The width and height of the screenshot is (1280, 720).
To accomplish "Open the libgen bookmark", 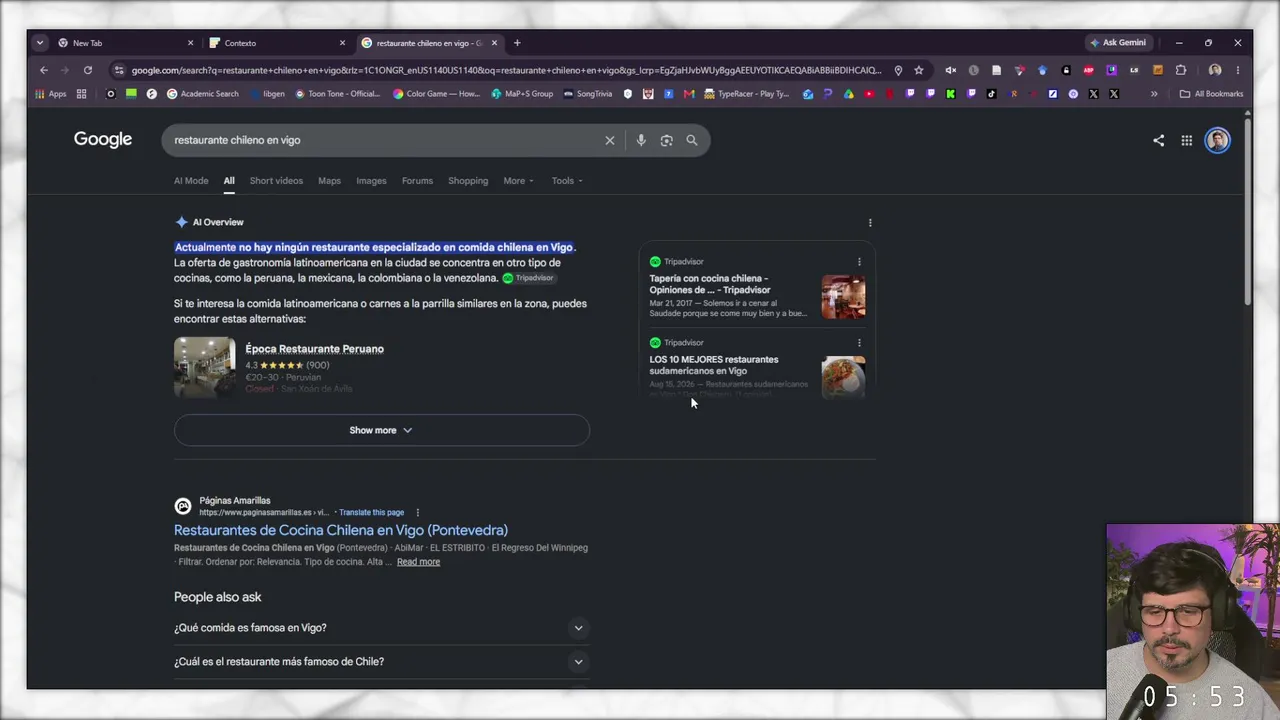I will pyautogui.click(x=268, y=94).
